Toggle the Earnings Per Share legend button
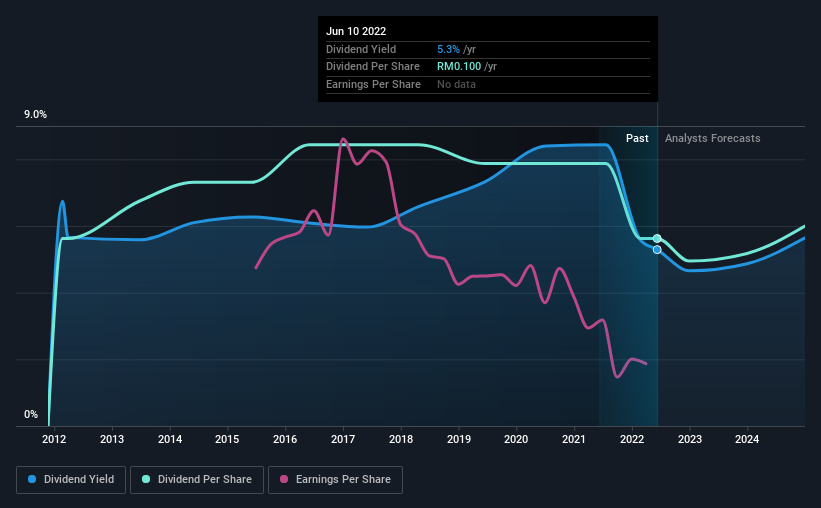821x508 pixels. coord(335,480)
